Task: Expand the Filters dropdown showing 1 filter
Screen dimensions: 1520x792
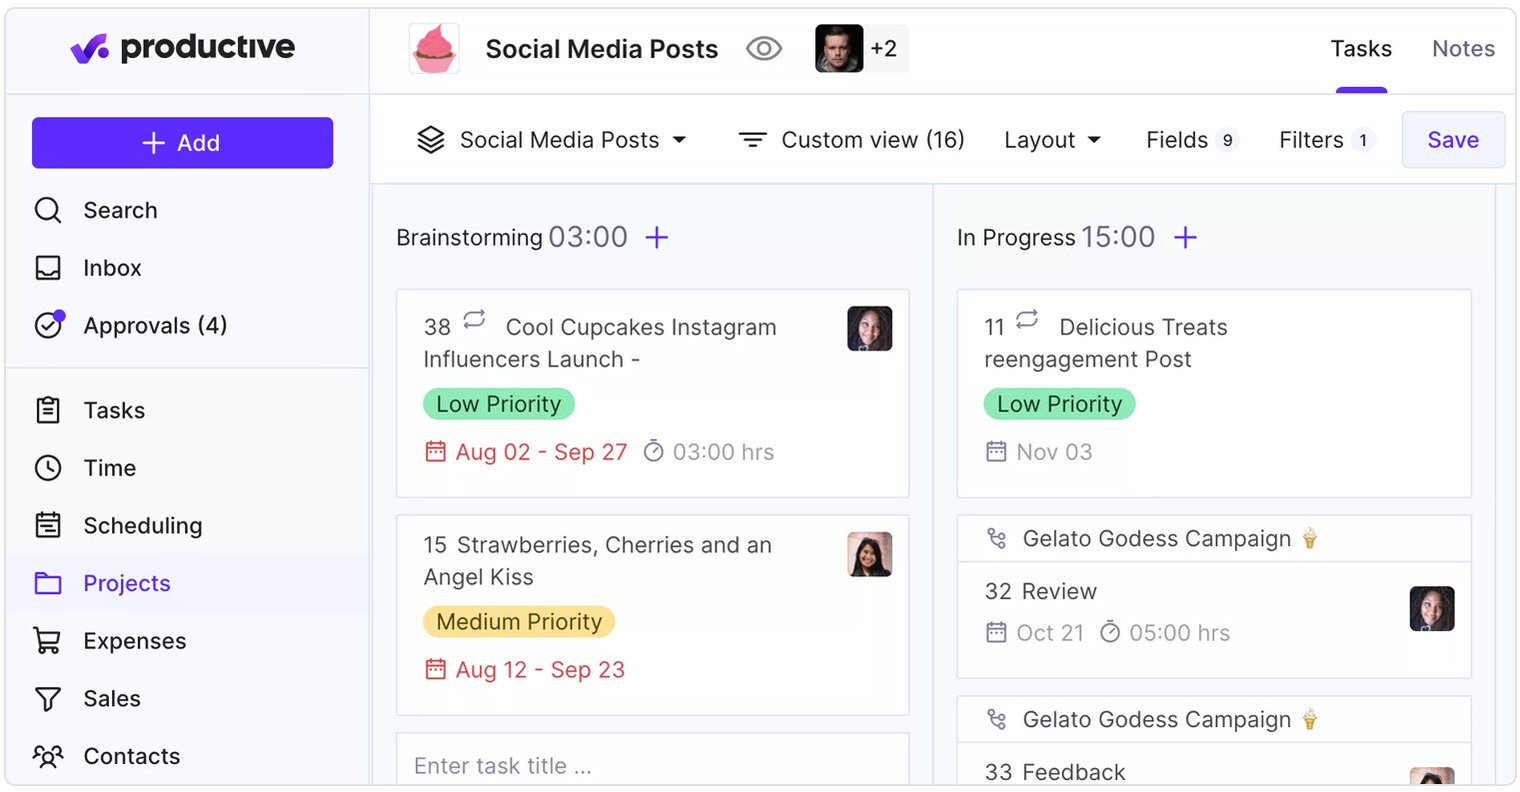Action: point(1325,140)
